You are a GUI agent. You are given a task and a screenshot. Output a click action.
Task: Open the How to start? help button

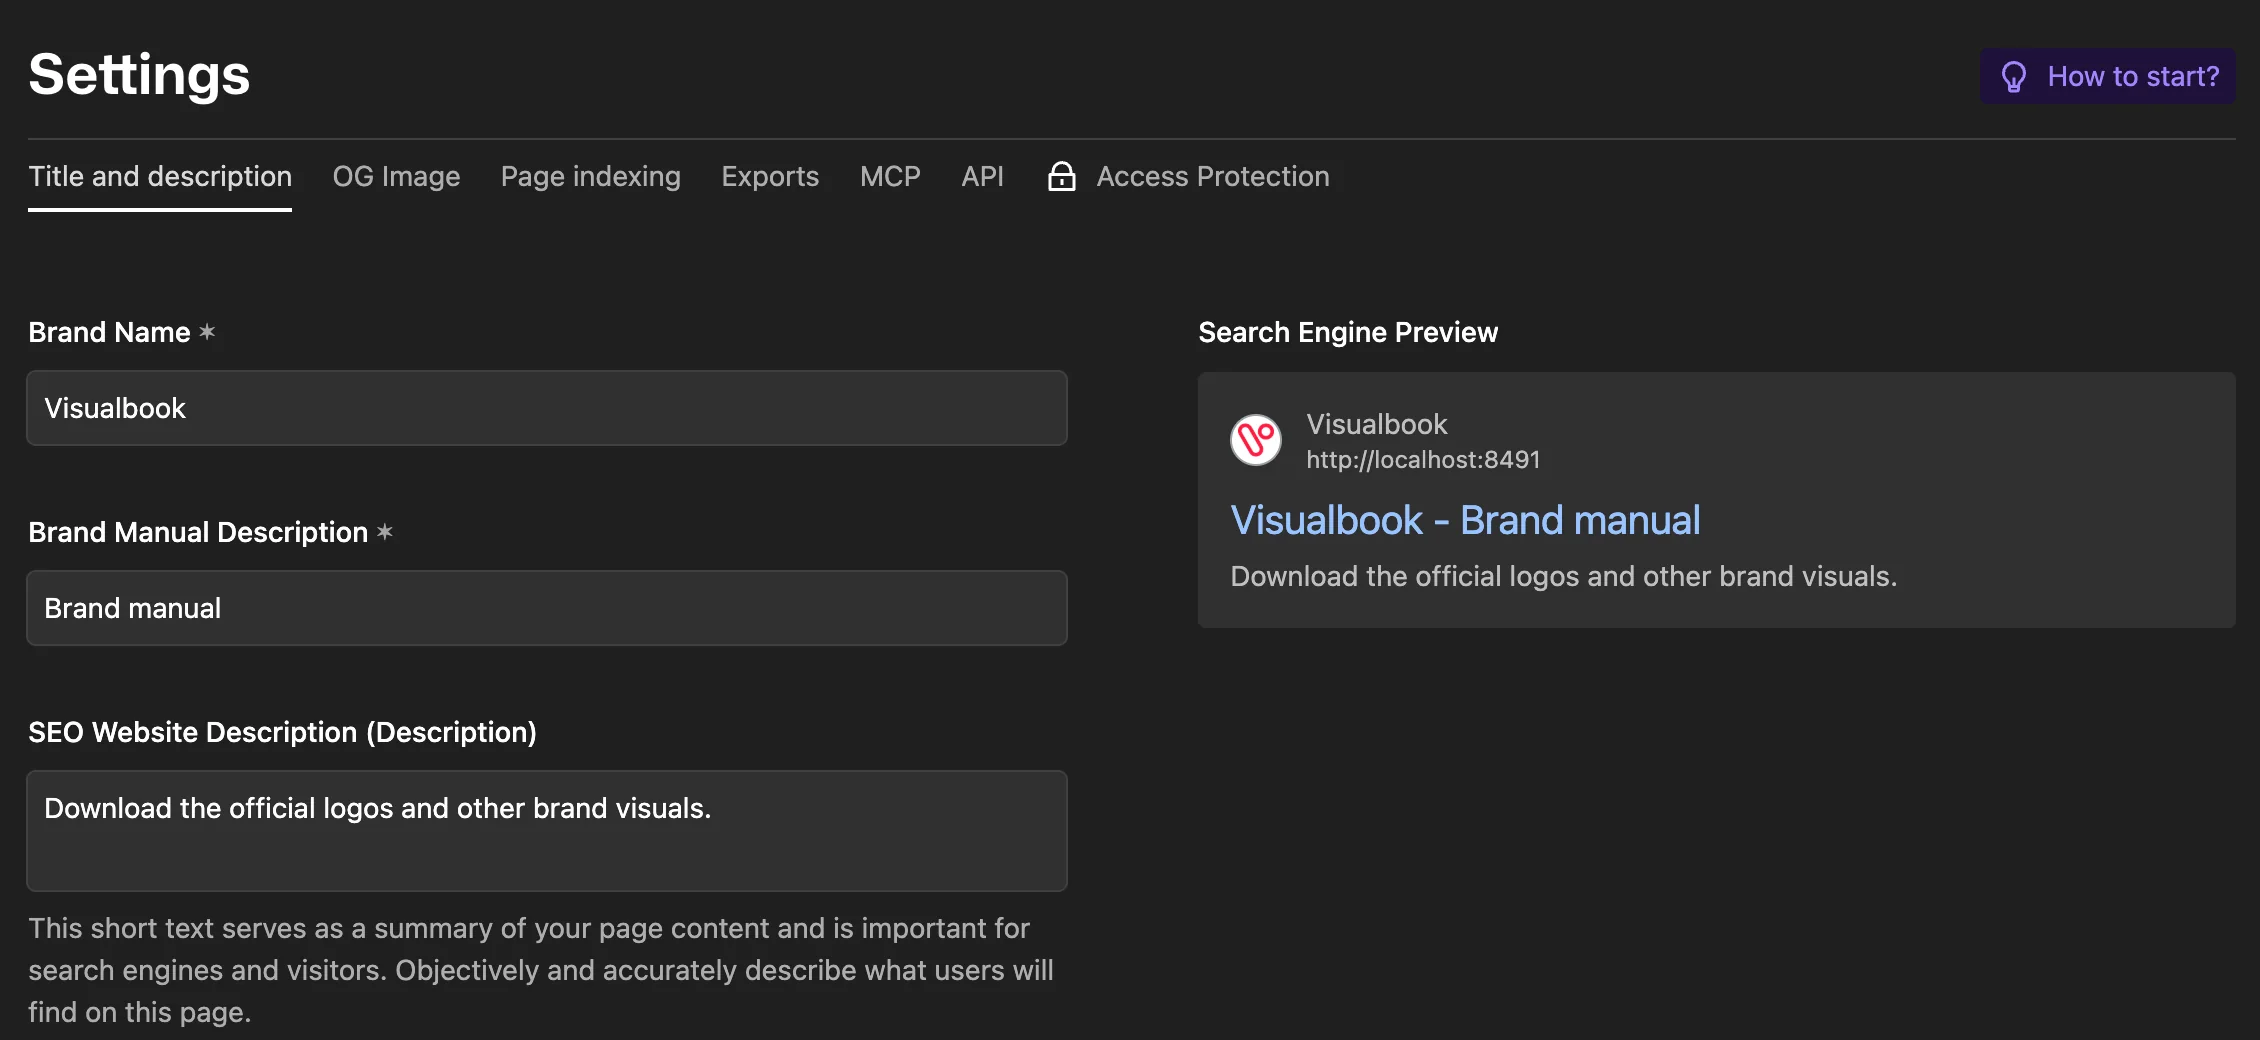coord(2108,76)
